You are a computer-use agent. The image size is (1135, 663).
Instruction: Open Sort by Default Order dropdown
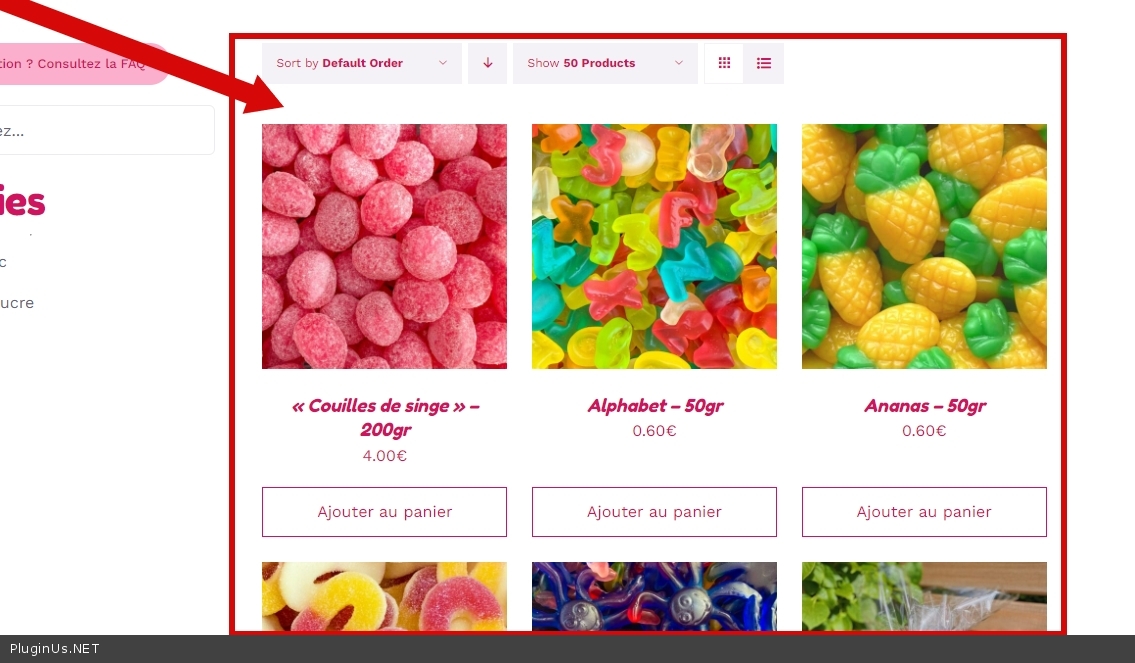[x=362, y=63]
